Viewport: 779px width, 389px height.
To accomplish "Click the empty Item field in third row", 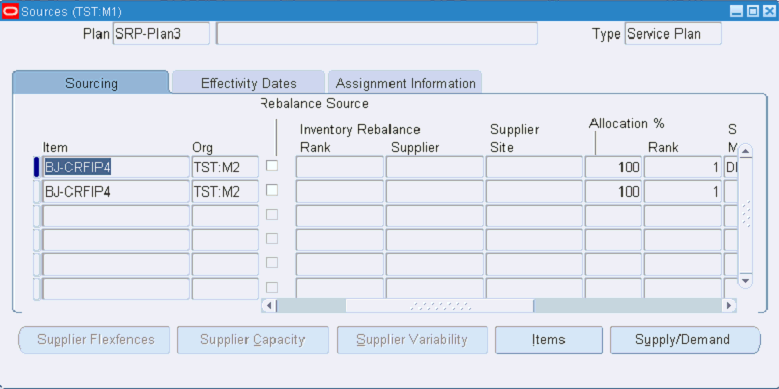I will click(x=115, y=216).
